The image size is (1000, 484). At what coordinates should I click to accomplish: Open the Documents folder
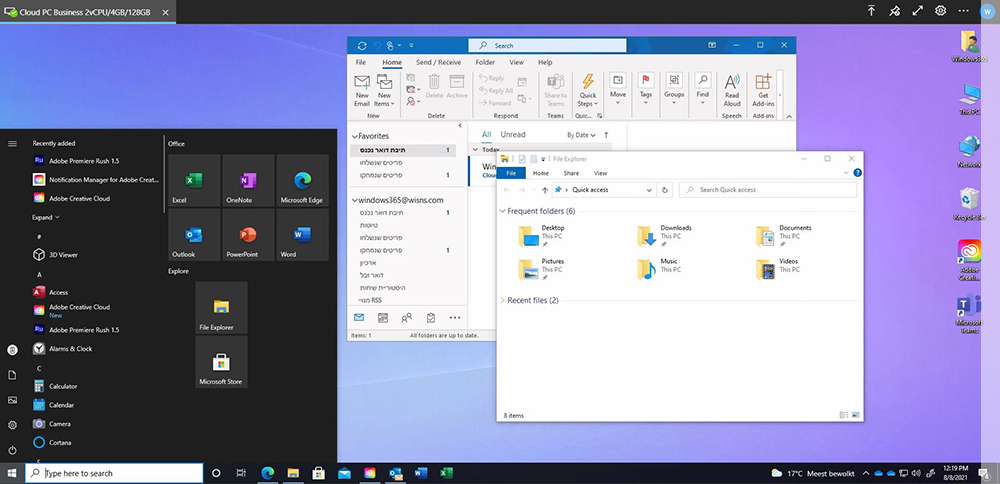click(x=783, y=236)
